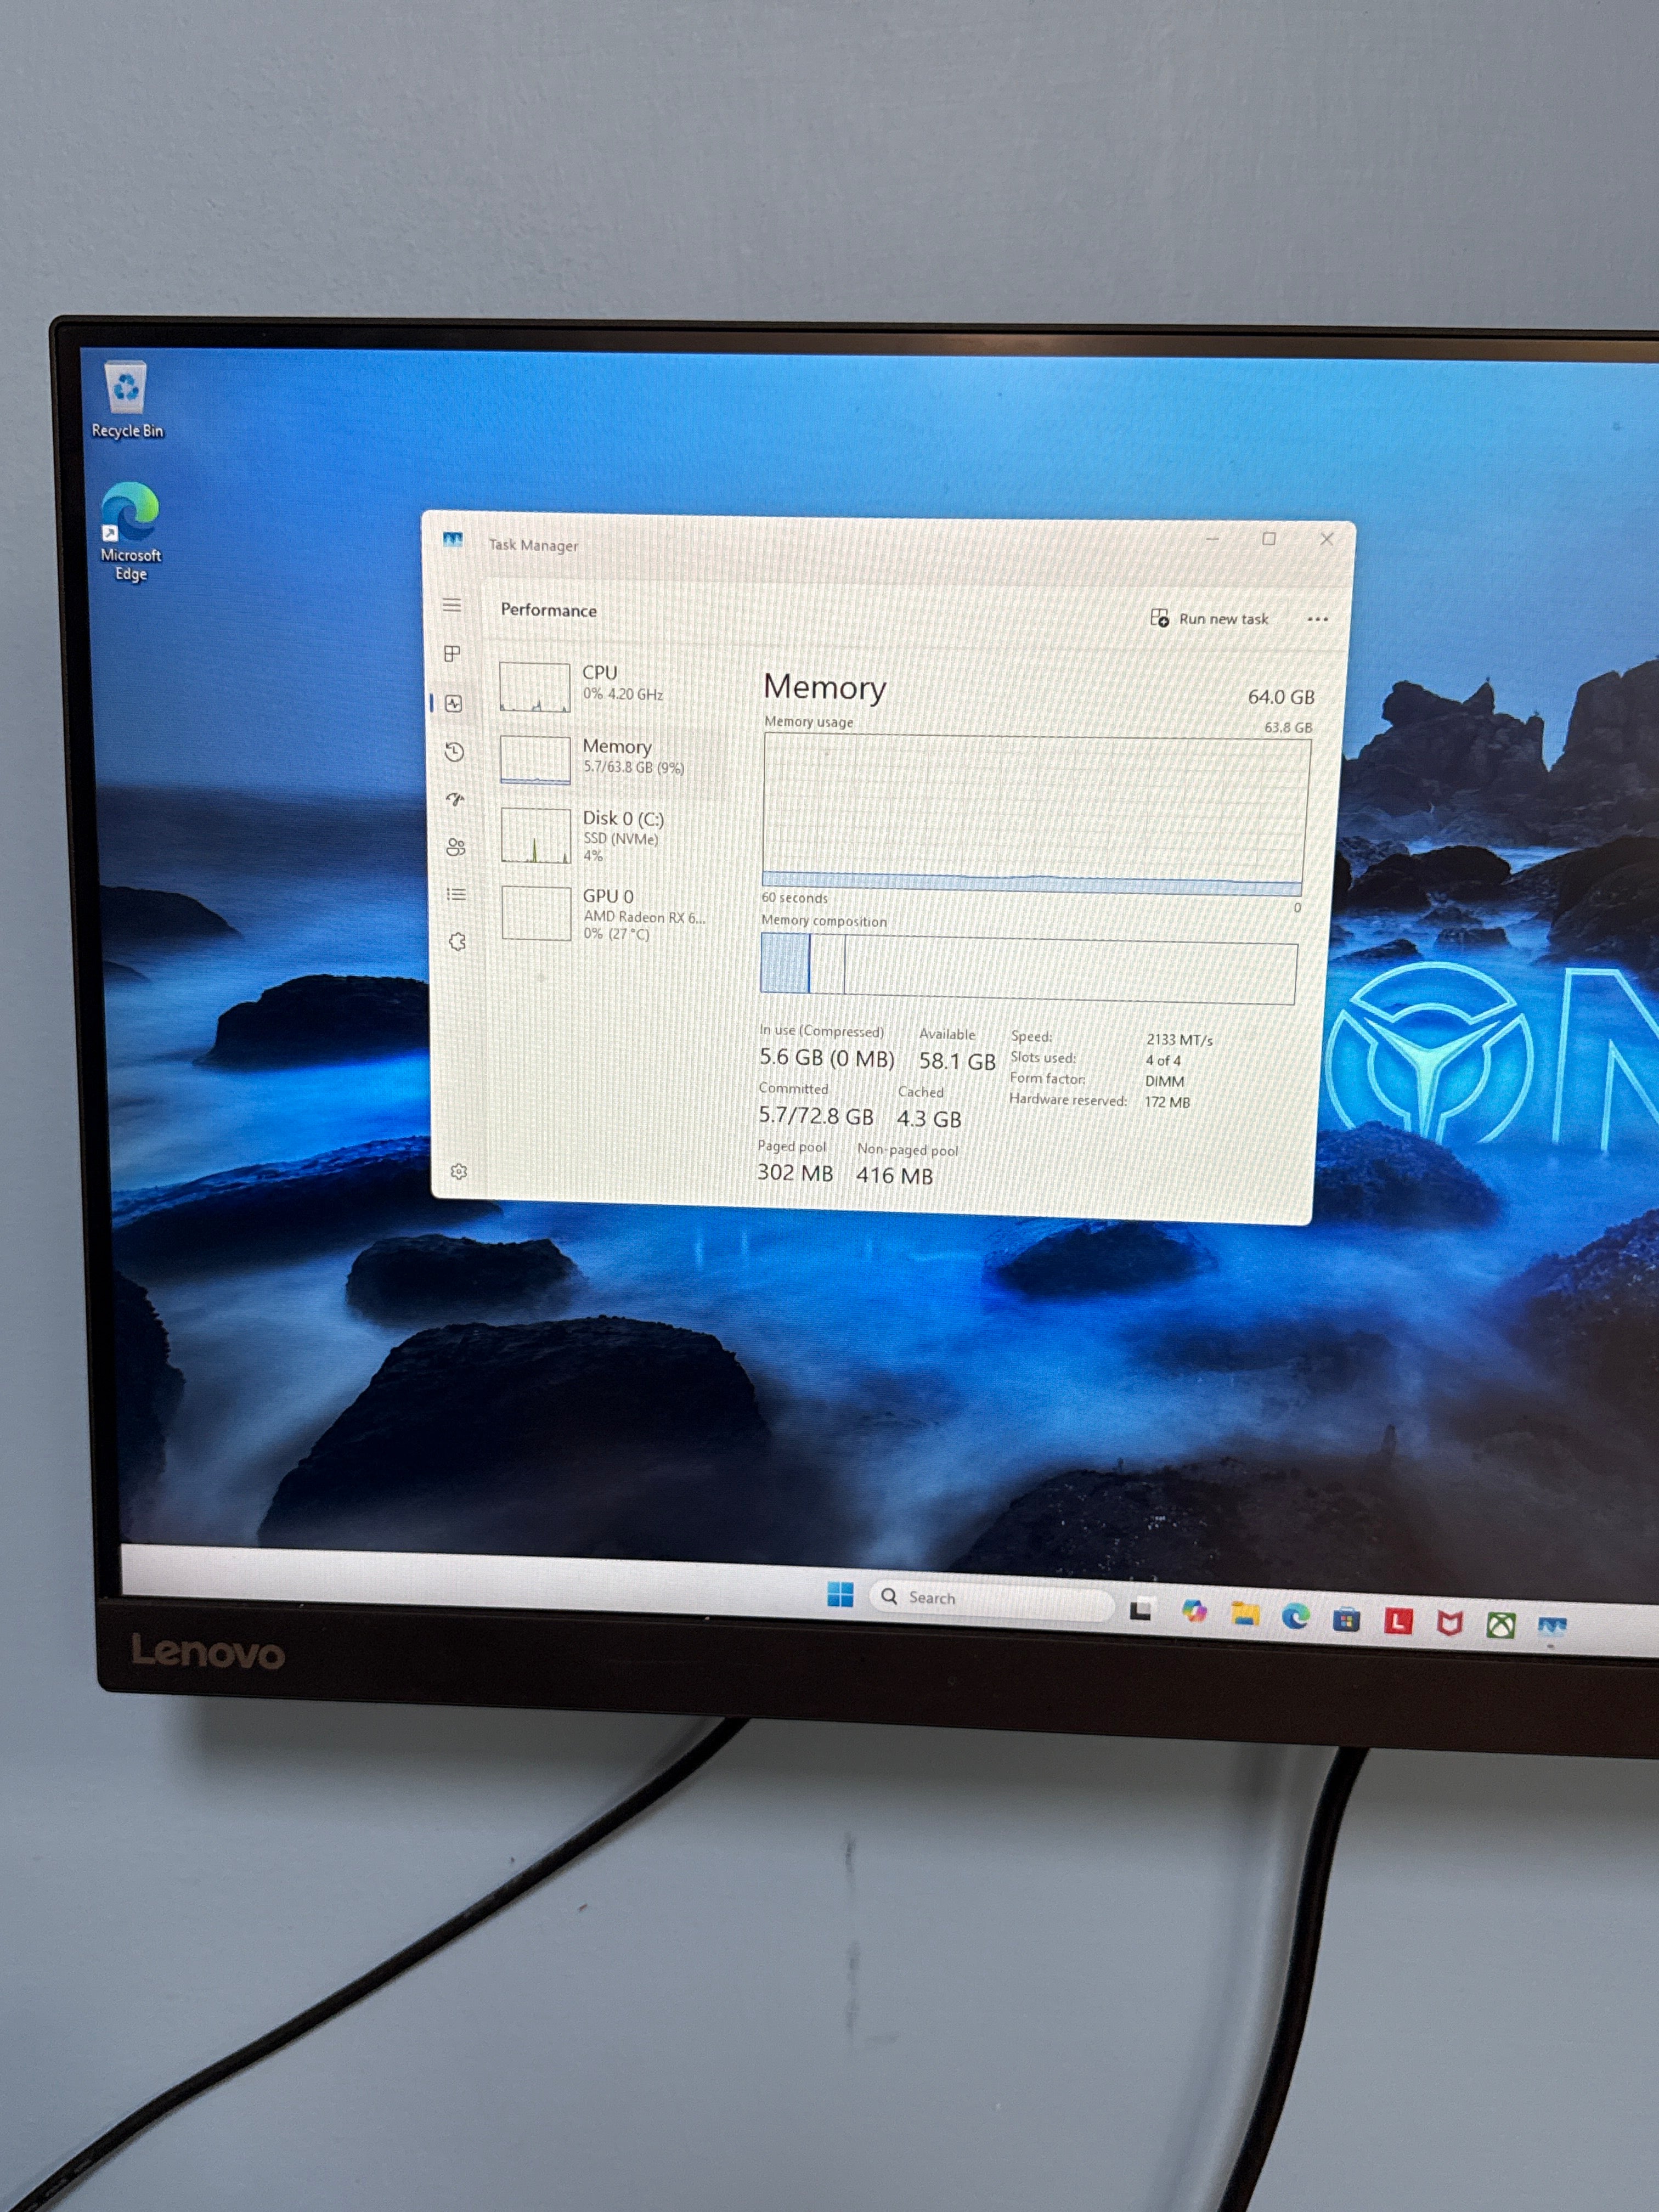The image size is (1659, 2212).
Task: Close the Task Manager window
Action: [1327, 539]
